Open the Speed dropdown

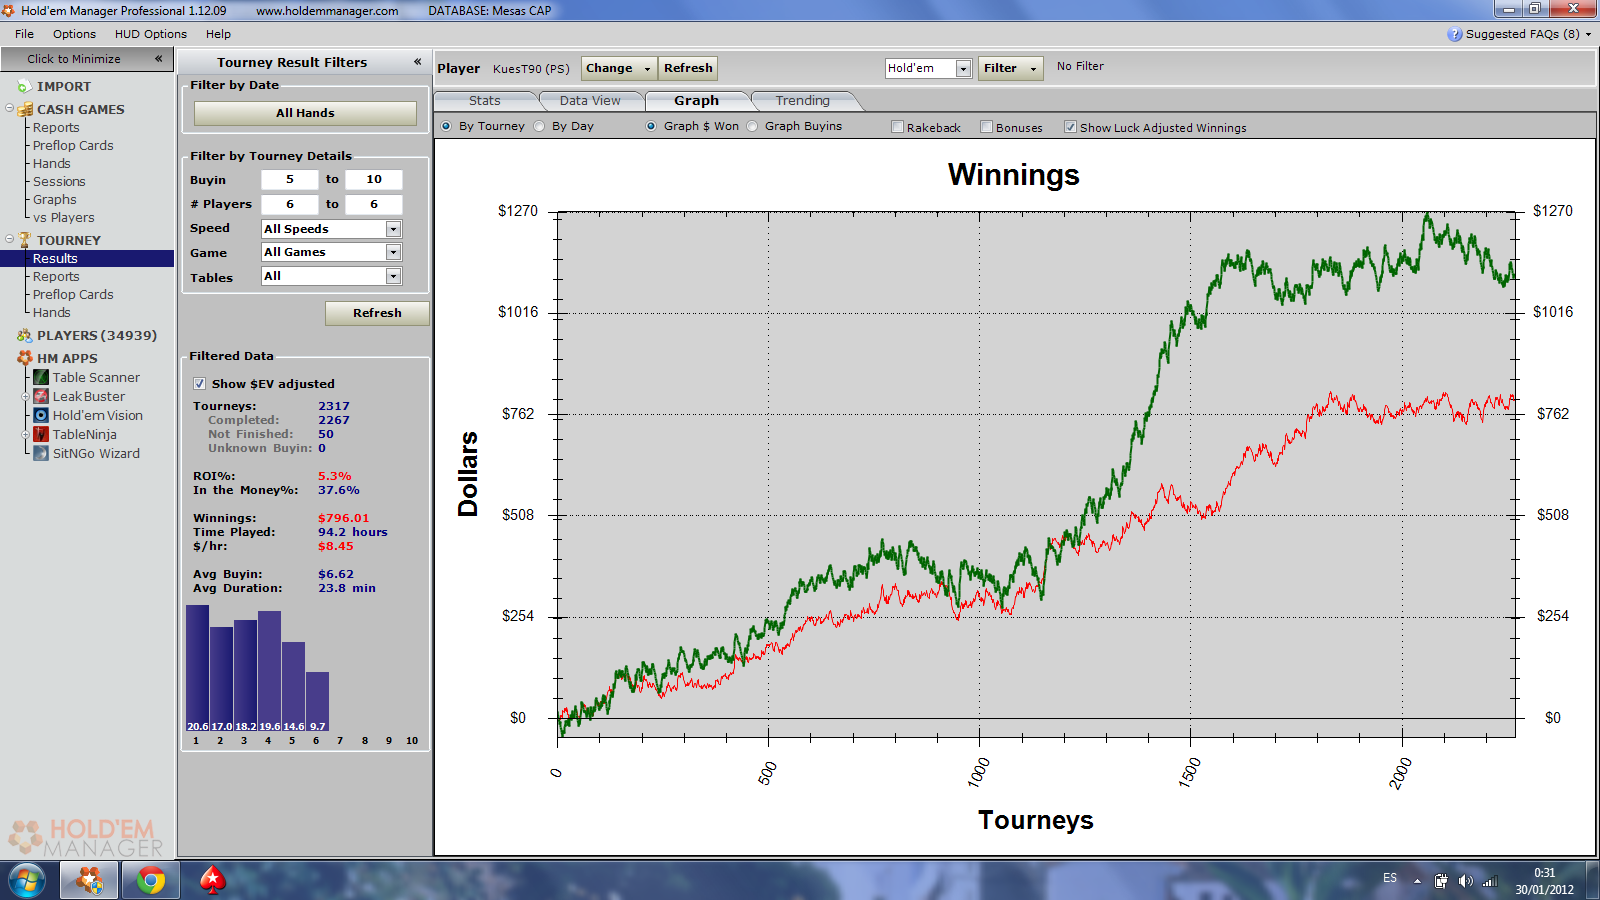coord(393,229)
